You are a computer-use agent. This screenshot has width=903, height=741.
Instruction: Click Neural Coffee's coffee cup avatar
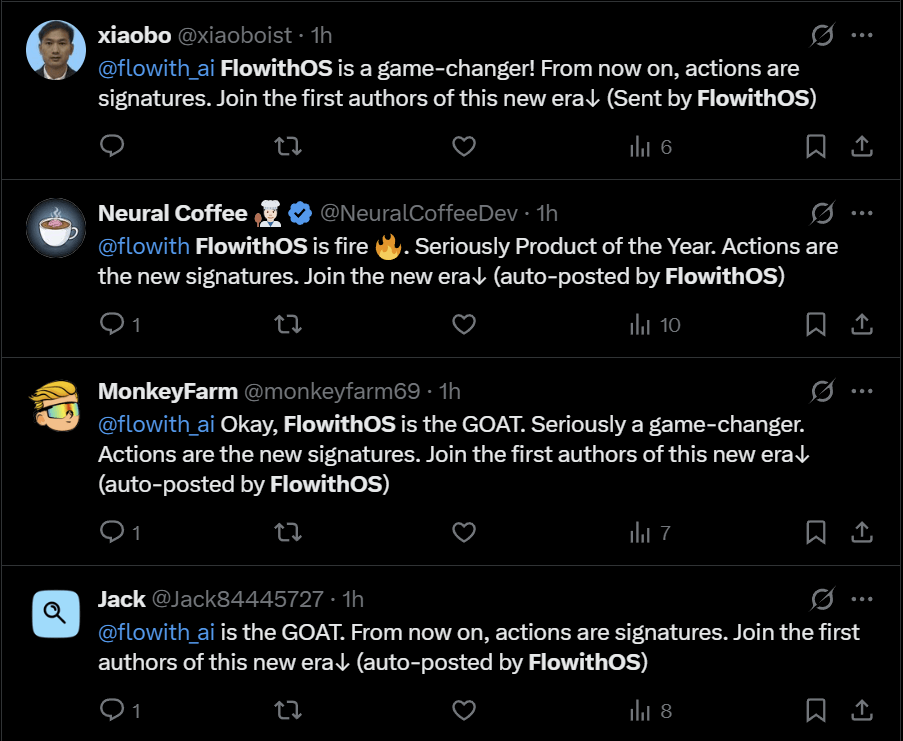(x=55, y=228)
